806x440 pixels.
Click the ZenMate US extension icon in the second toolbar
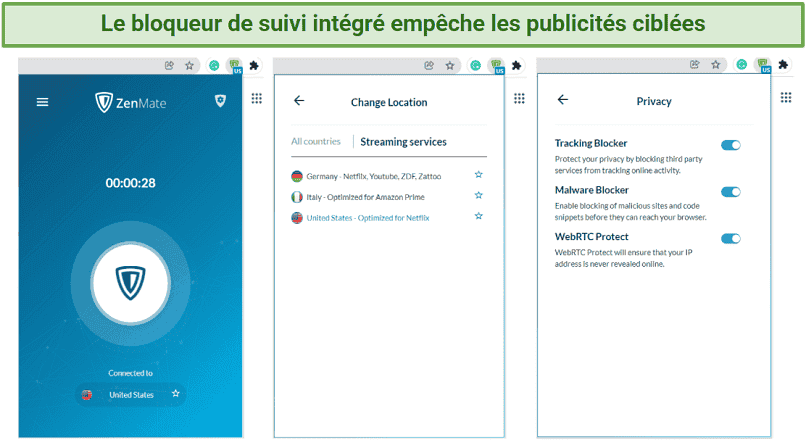pyautogui.click(x=497, y=66)
